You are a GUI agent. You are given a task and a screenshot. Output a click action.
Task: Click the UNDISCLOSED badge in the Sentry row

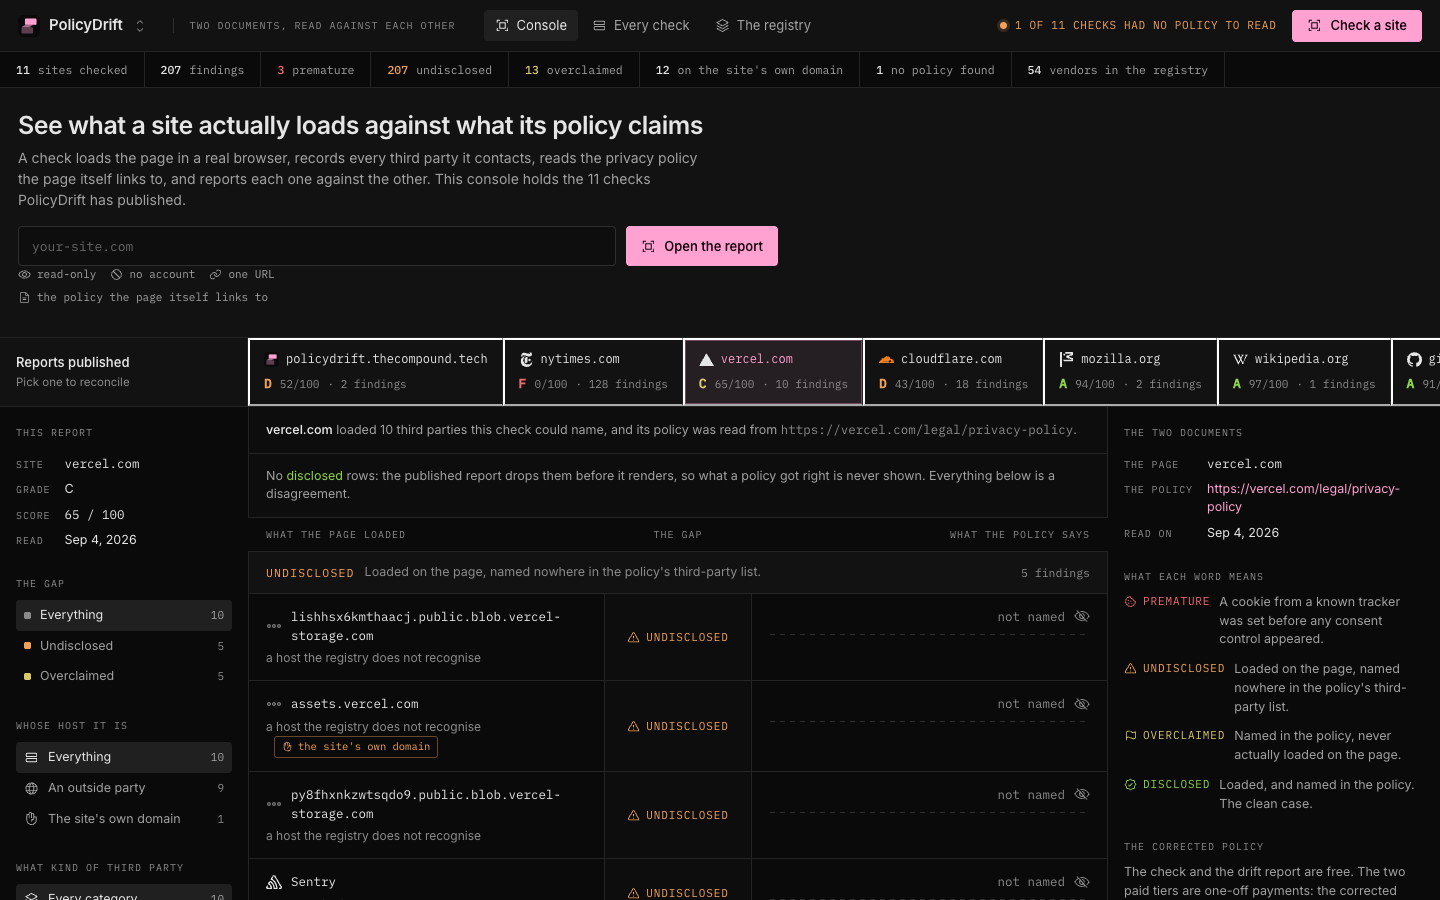[678, 893]
